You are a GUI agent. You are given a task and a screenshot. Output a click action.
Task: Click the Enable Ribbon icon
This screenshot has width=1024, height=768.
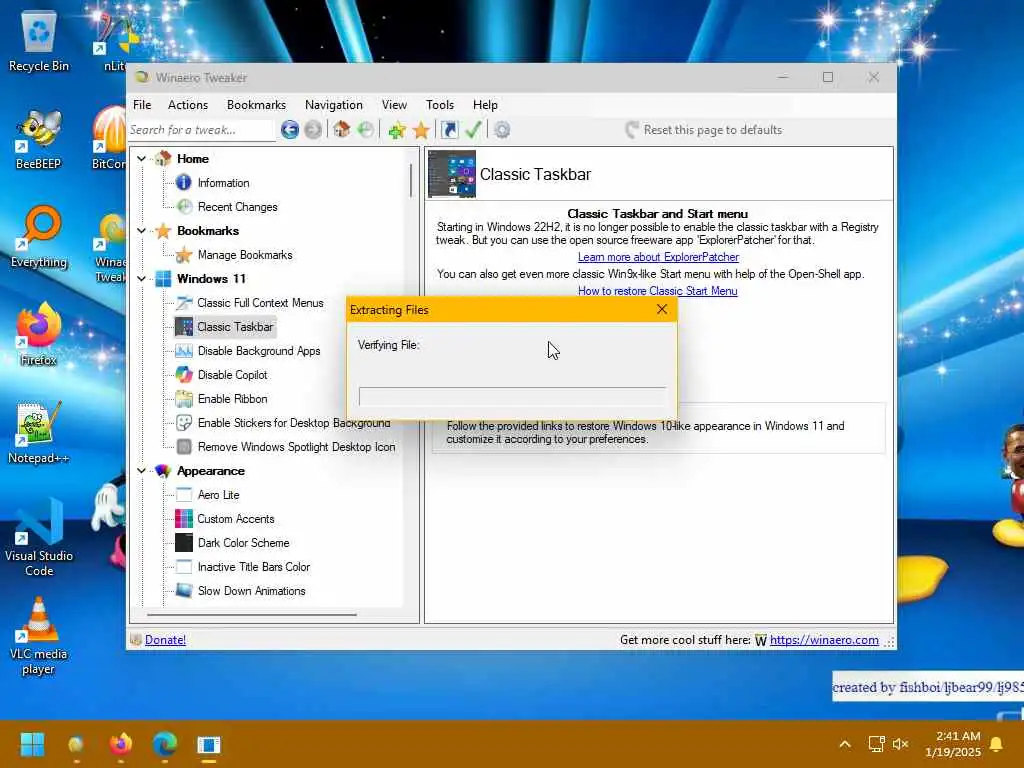[x=184, y=399]
